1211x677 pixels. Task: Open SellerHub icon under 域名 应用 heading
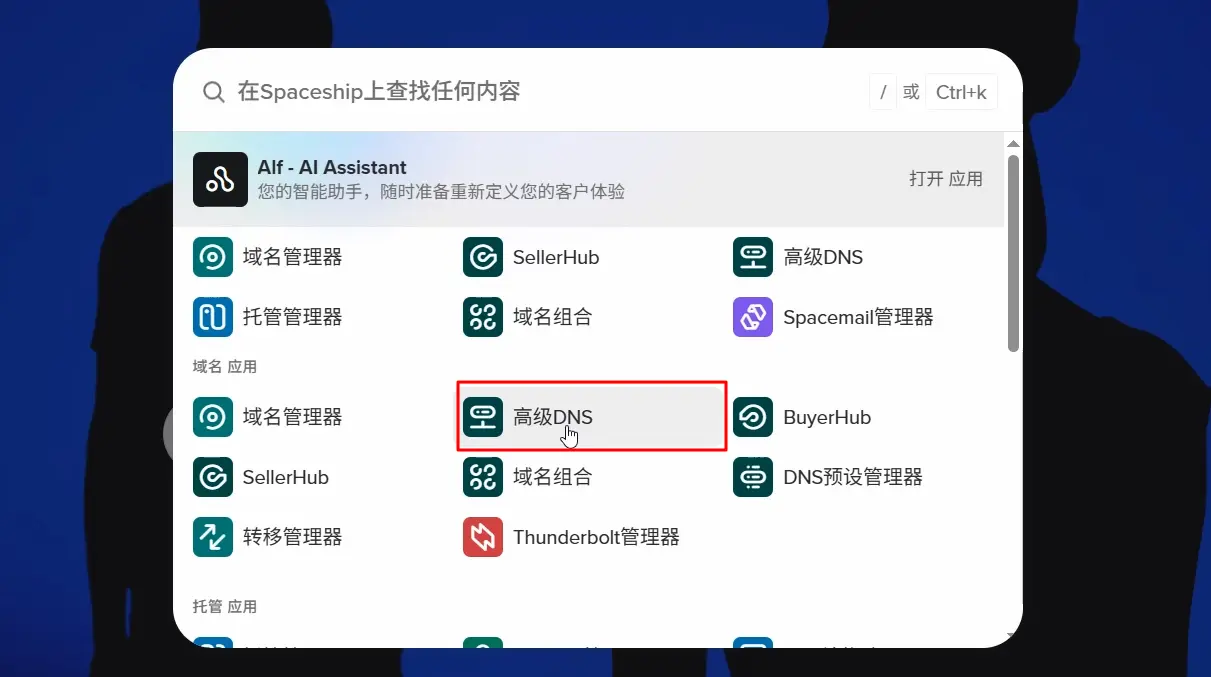click(x=212, y=477)
